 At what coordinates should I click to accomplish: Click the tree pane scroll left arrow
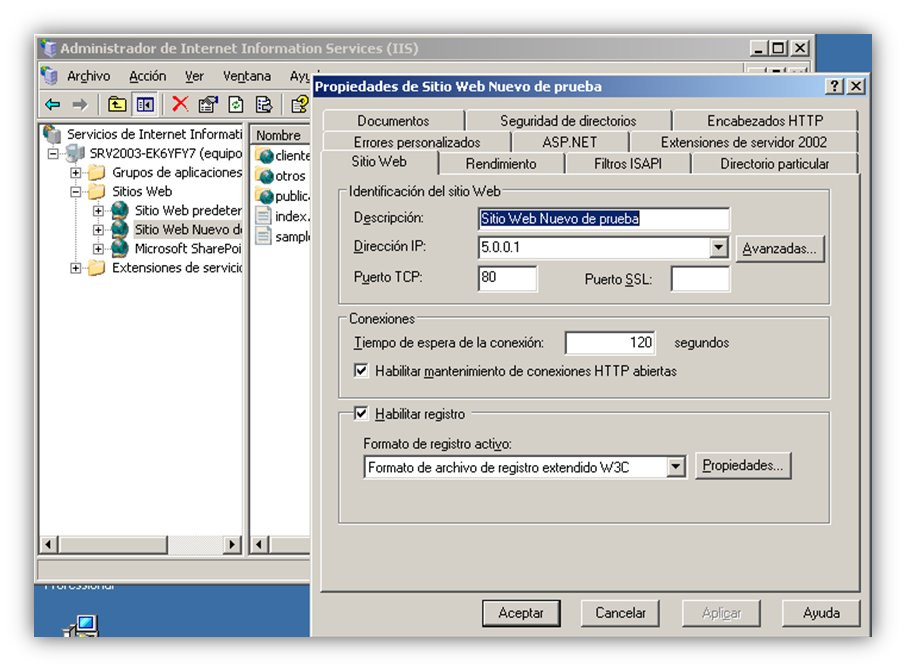[x=49, y=544]
